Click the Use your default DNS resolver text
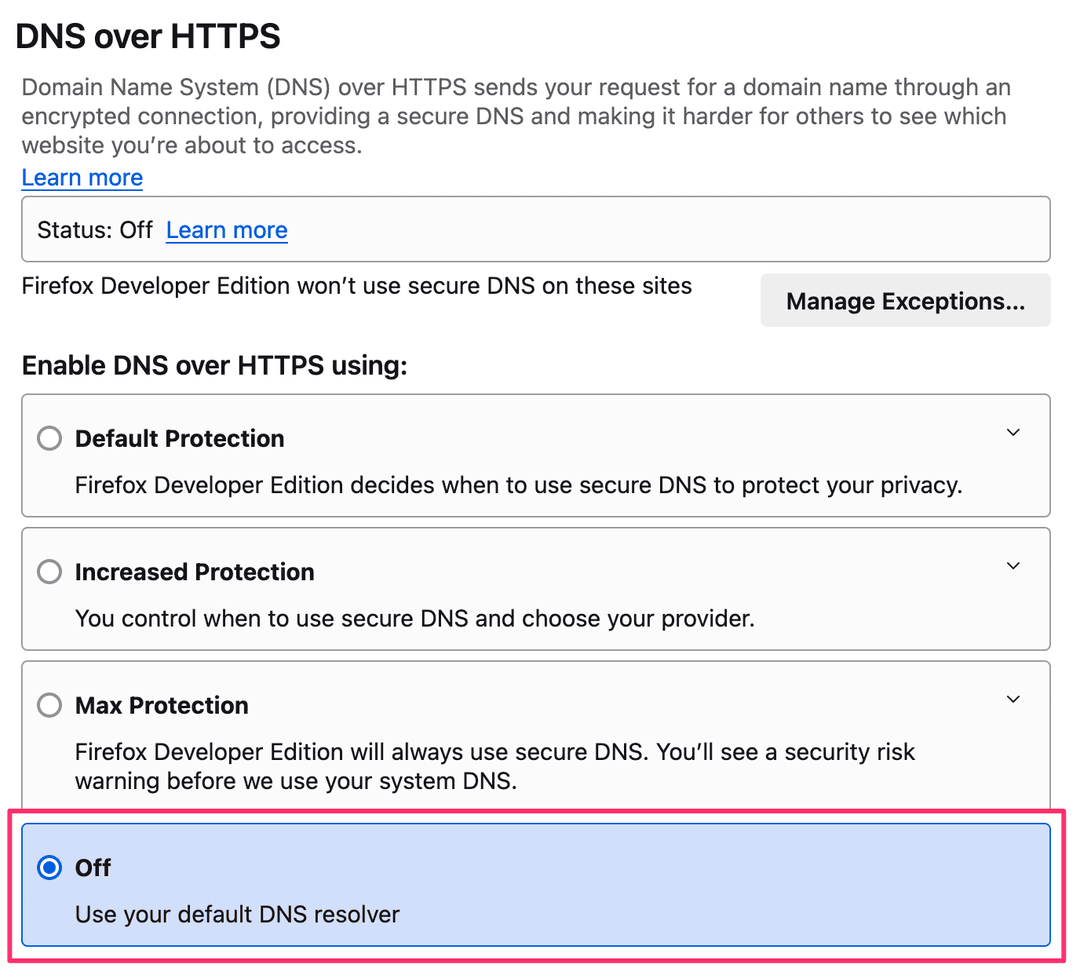The image size is (1080, 980). pos(237,913)
